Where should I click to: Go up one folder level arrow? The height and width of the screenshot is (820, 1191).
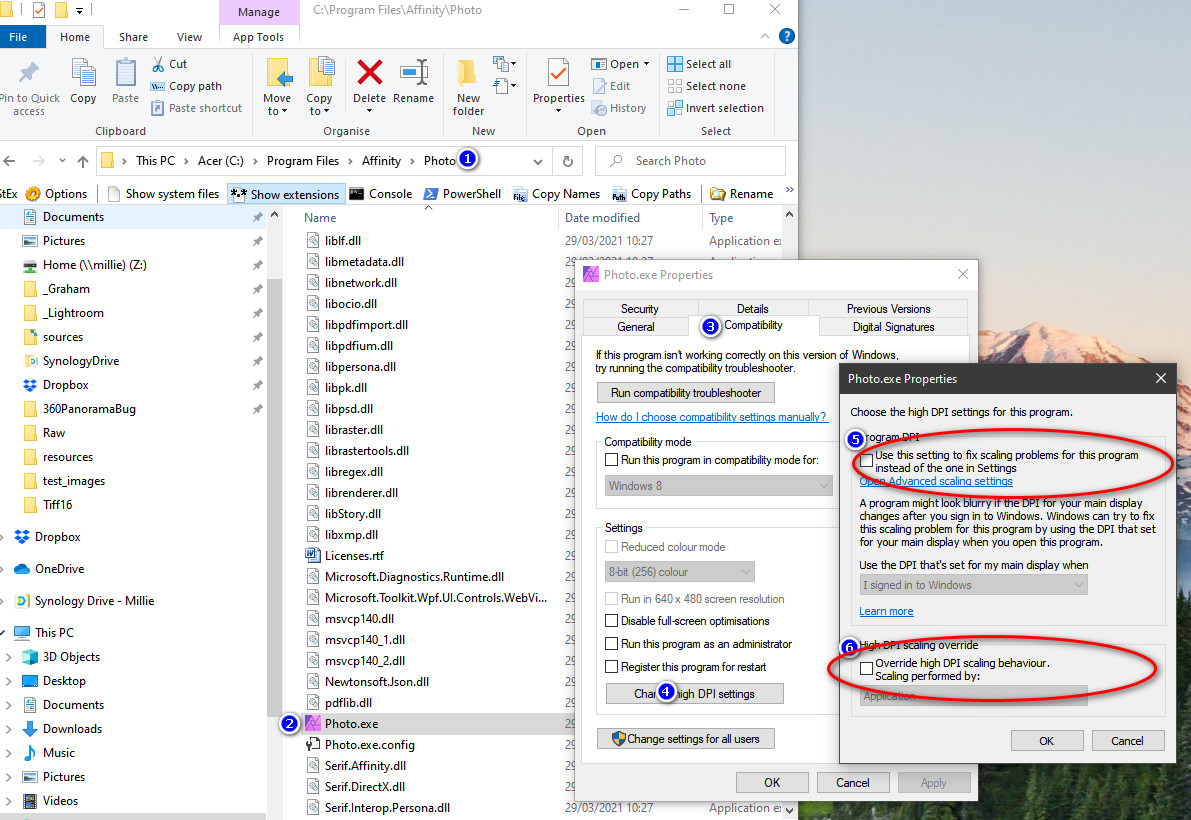click(x=83, y=161)
